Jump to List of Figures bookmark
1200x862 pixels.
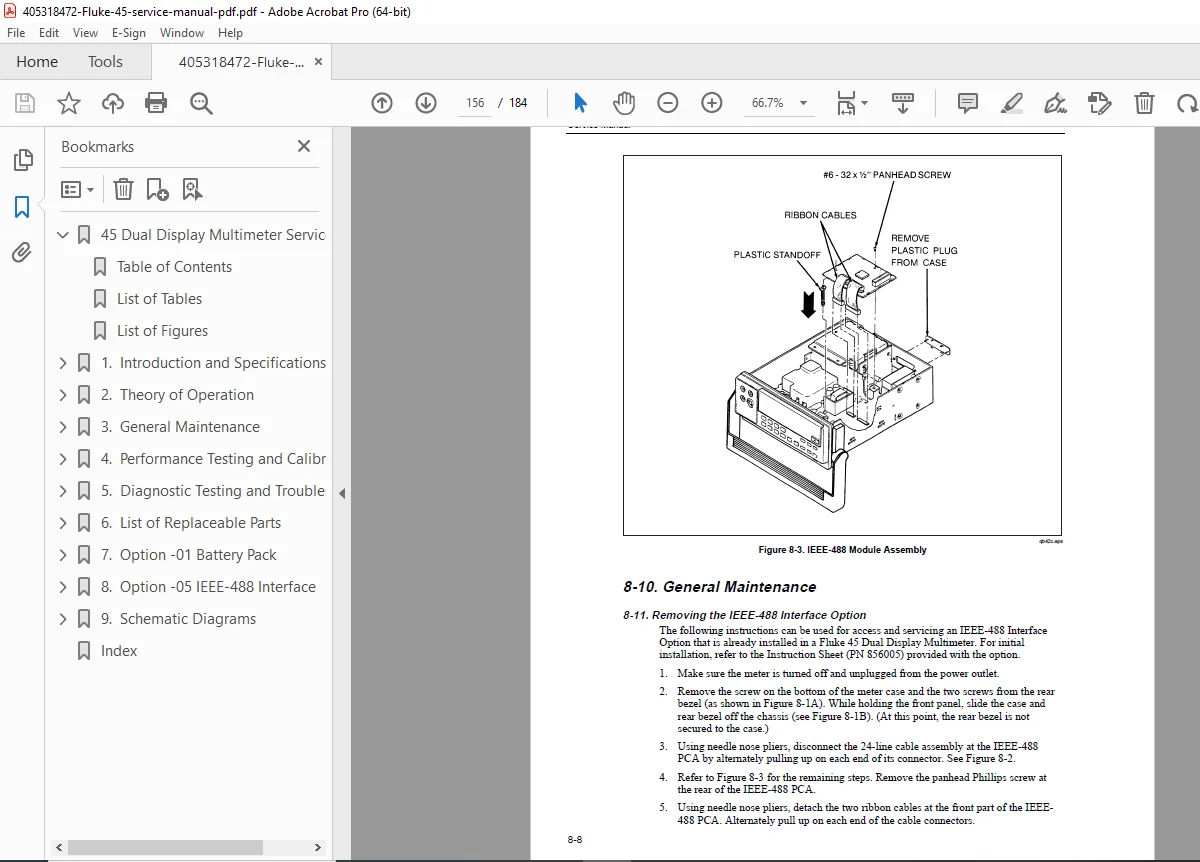click(x=162, y=331)
